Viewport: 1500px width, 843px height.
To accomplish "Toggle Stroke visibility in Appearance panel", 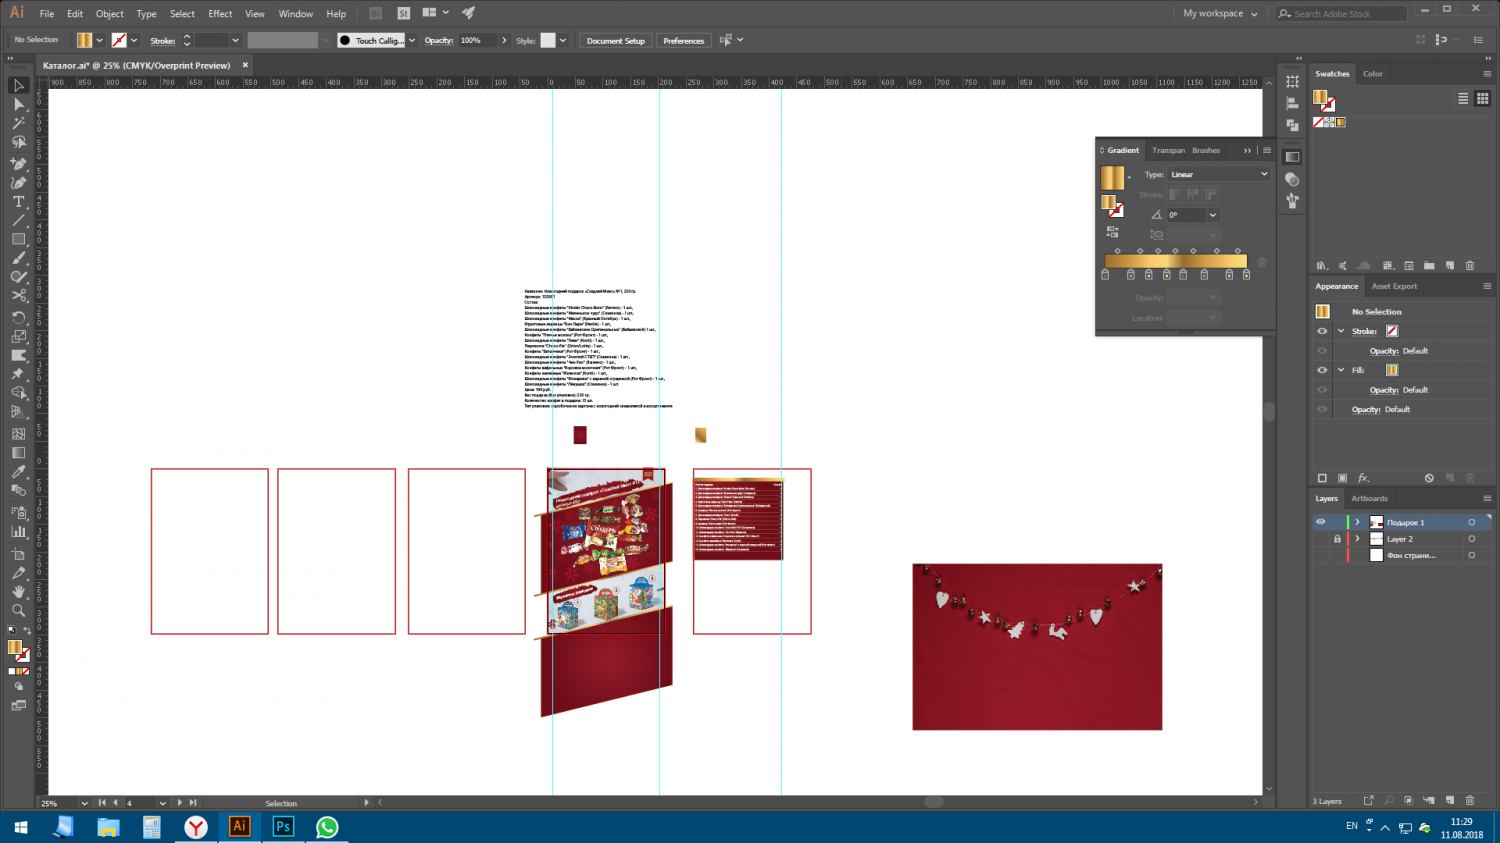I will pos(1322,331).
